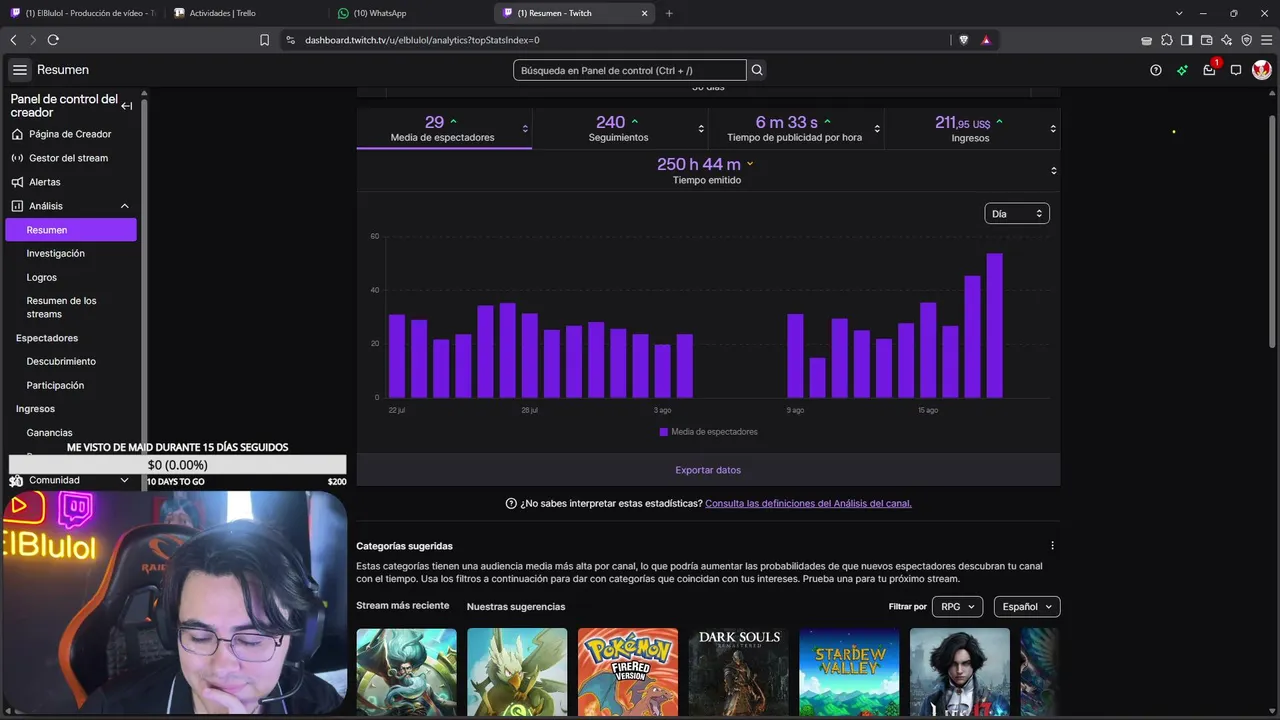
Task: Click the Panel de control search field
Action: point(630,70)
